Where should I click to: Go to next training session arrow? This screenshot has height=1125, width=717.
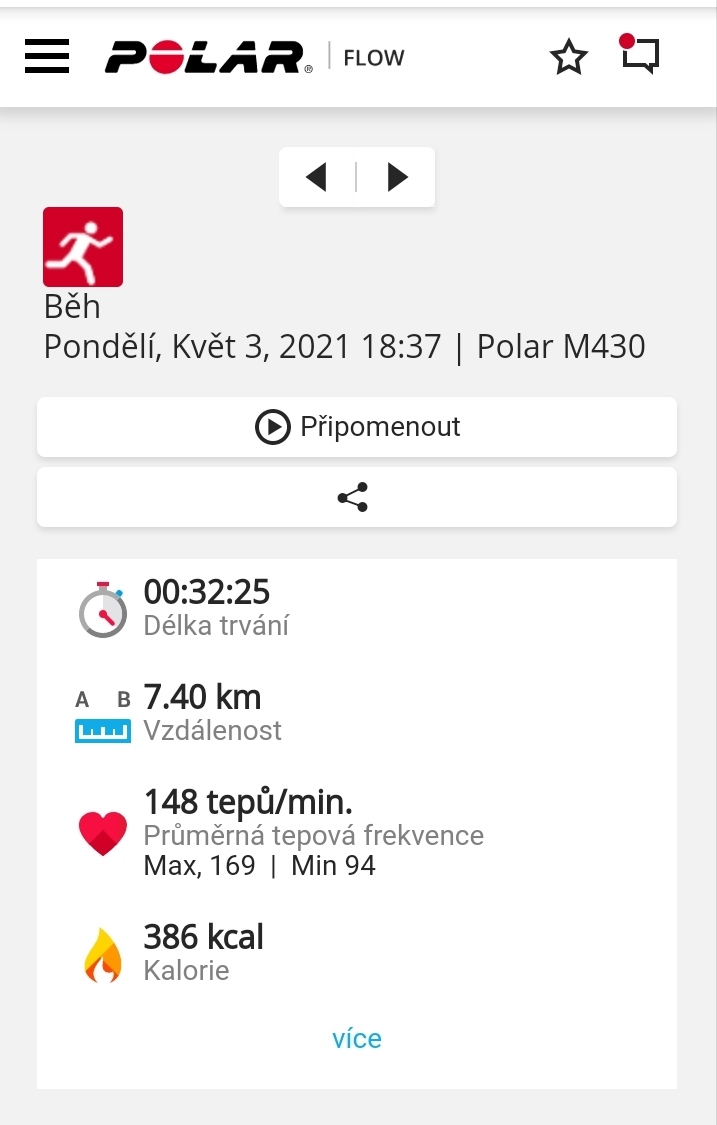click(397, 176)
